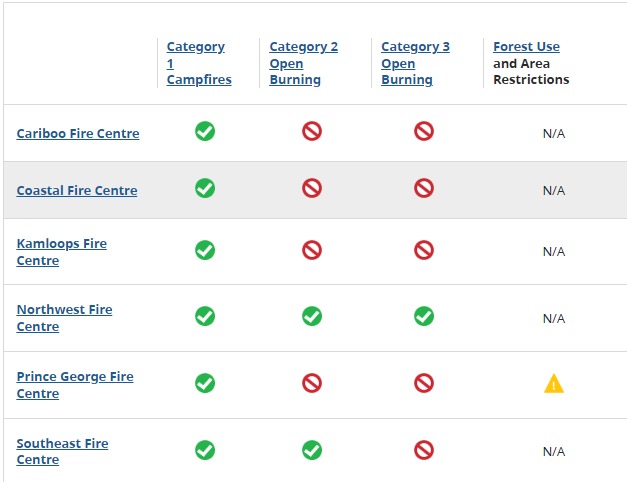Open Coastal Fire Centre link
This screenshot has width=627, height=482.
[x=77, y=191]
